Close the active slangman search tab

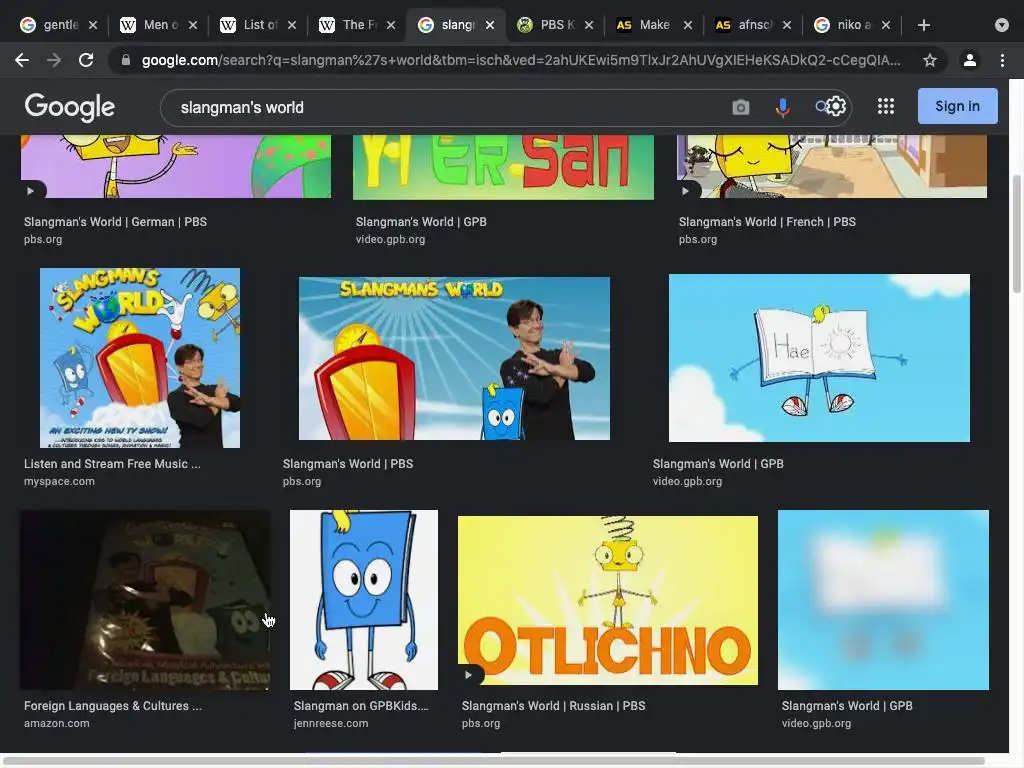490,25
